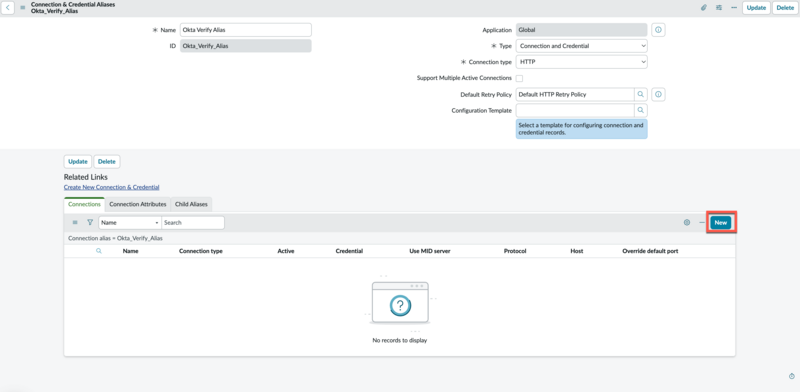Open the Connection type dropdown
The width and height of the screenshot is (800, 392).
coord(582,62)
